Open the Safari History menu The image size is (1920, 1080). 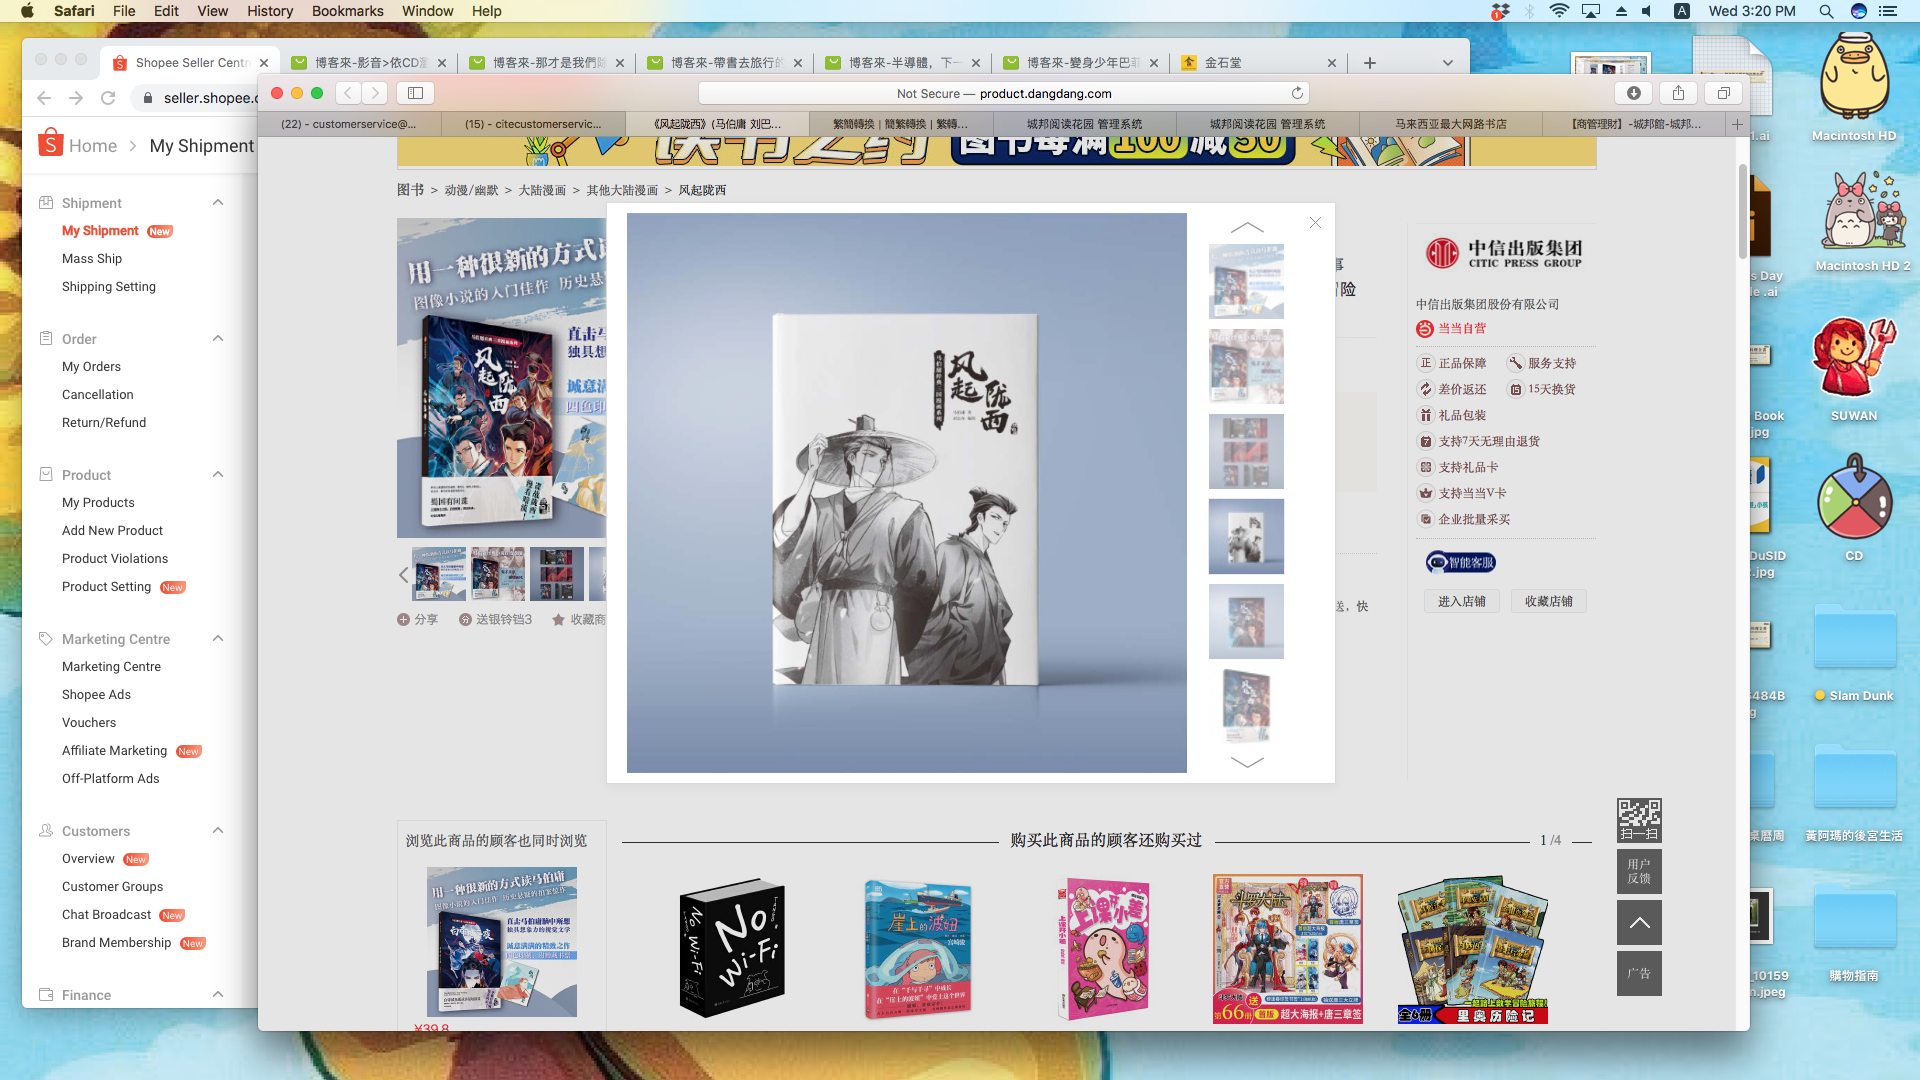click(270, 11)
